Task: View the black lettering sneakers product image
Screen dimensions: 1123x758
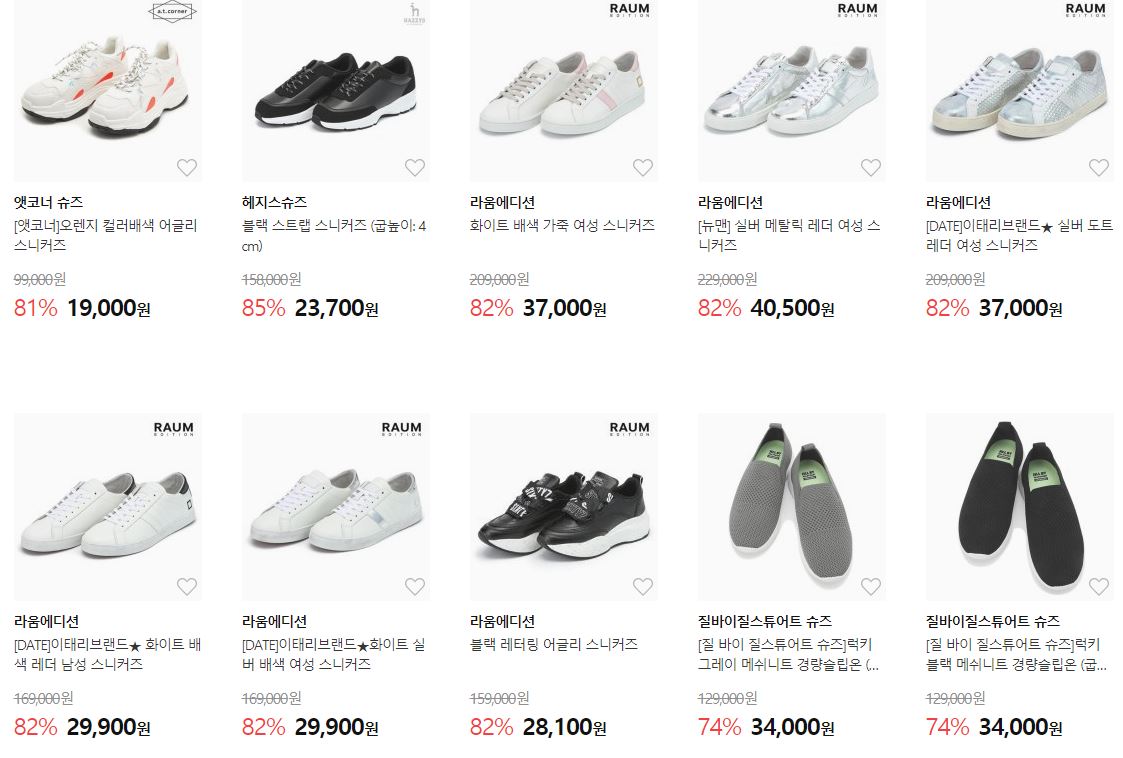Action: pyautogui.click(x=564, y=507)
